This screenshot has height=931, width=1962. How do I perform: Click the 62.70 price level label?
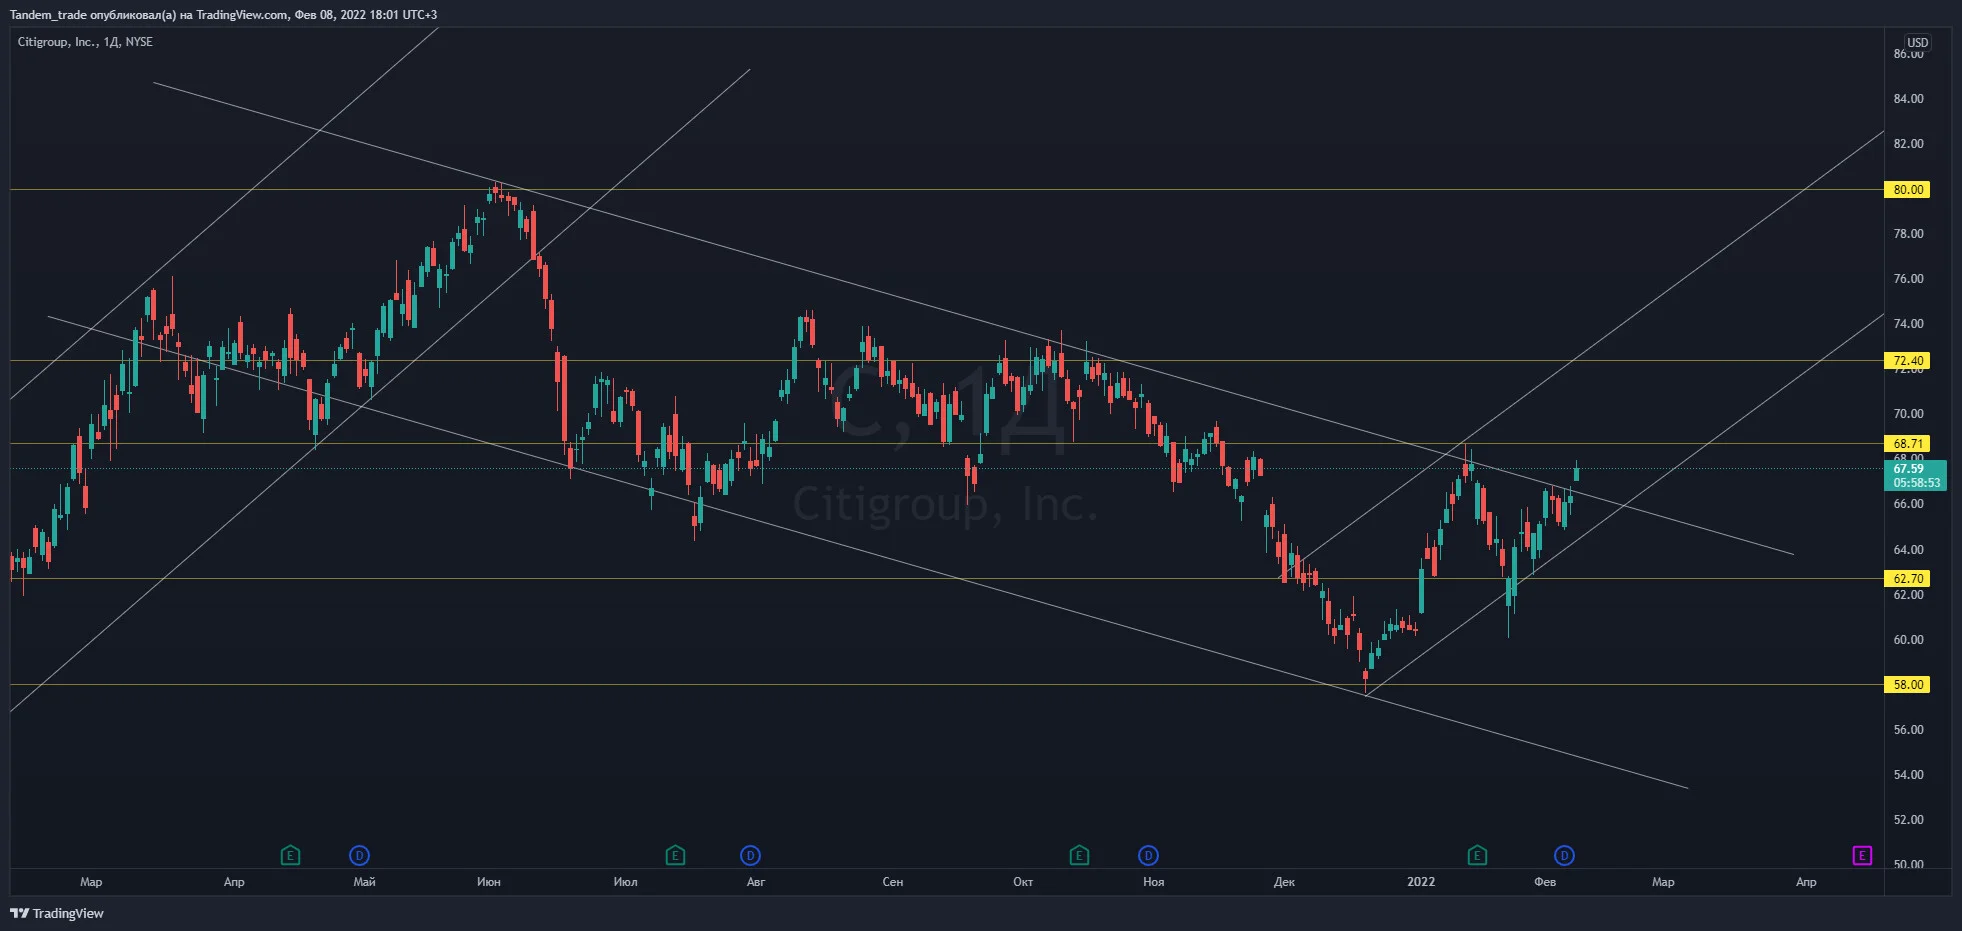(x=1908, y=578)
